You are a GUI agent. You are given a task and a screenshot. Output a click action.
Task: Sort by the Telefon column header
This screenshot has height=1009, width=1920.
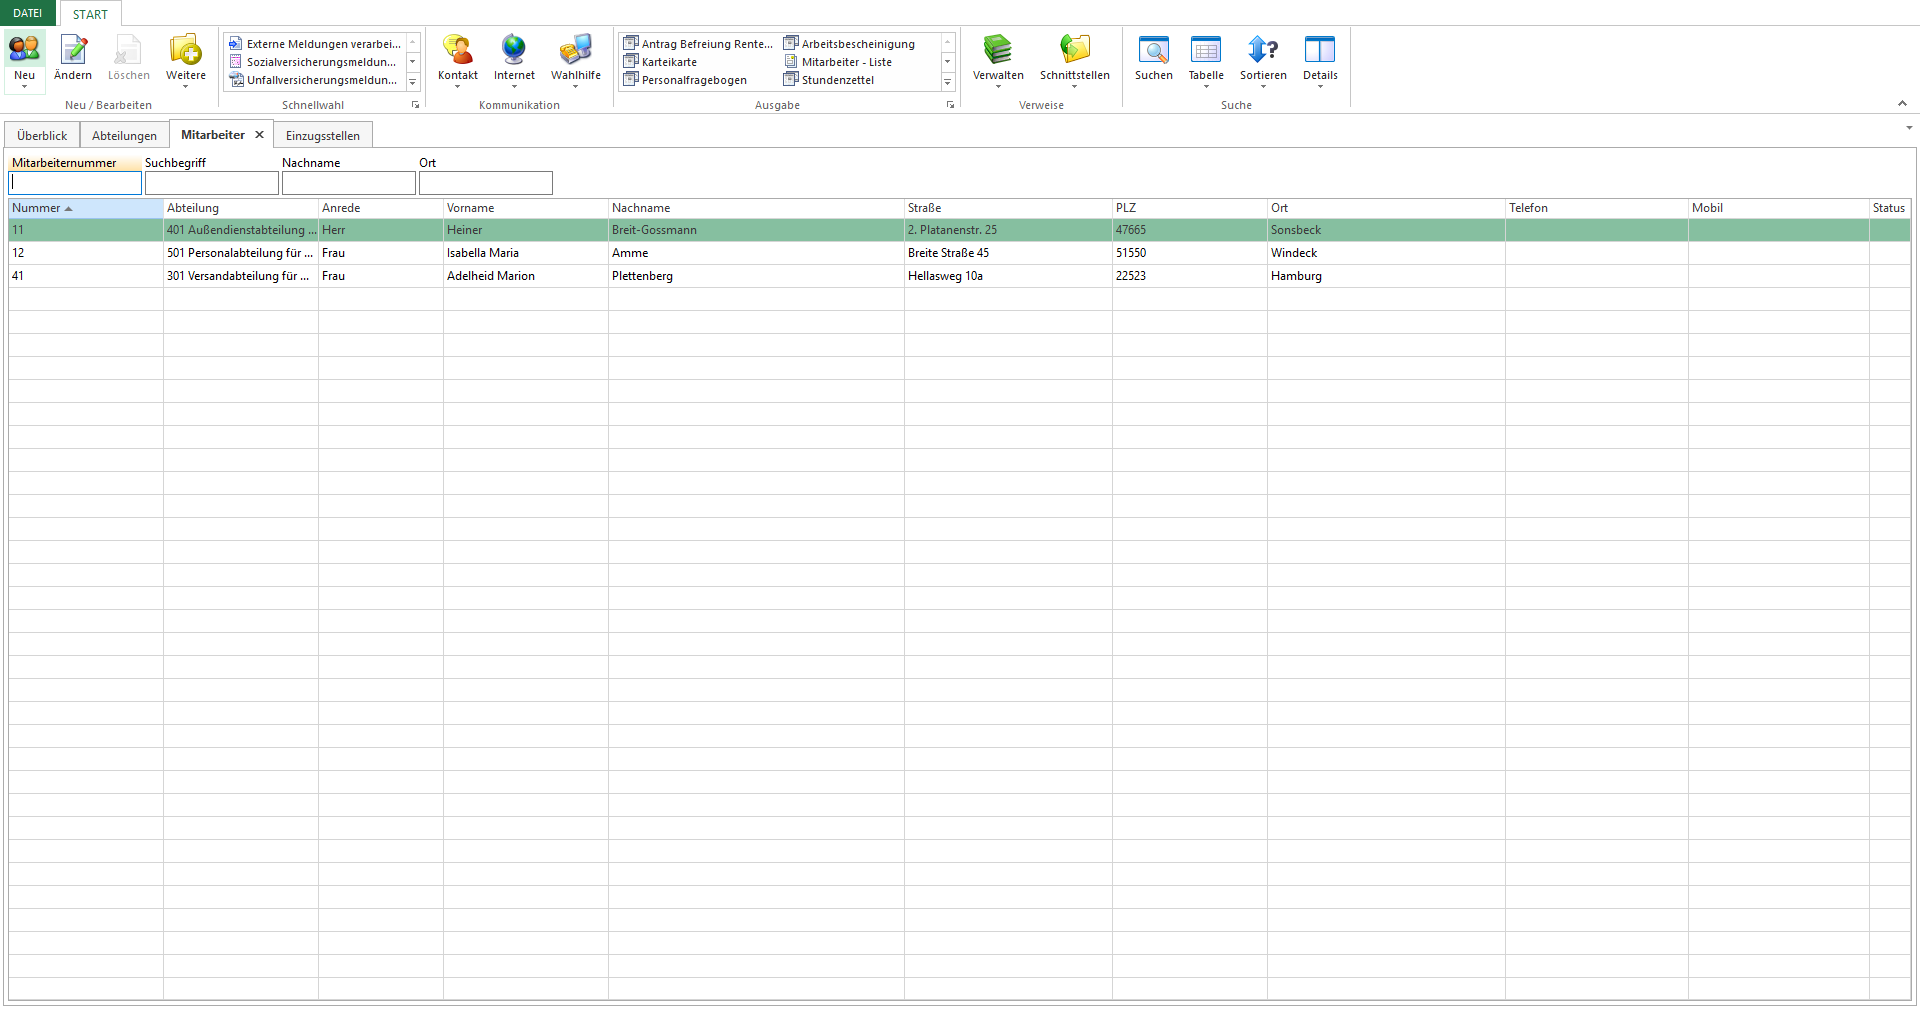coord(1597,208)
